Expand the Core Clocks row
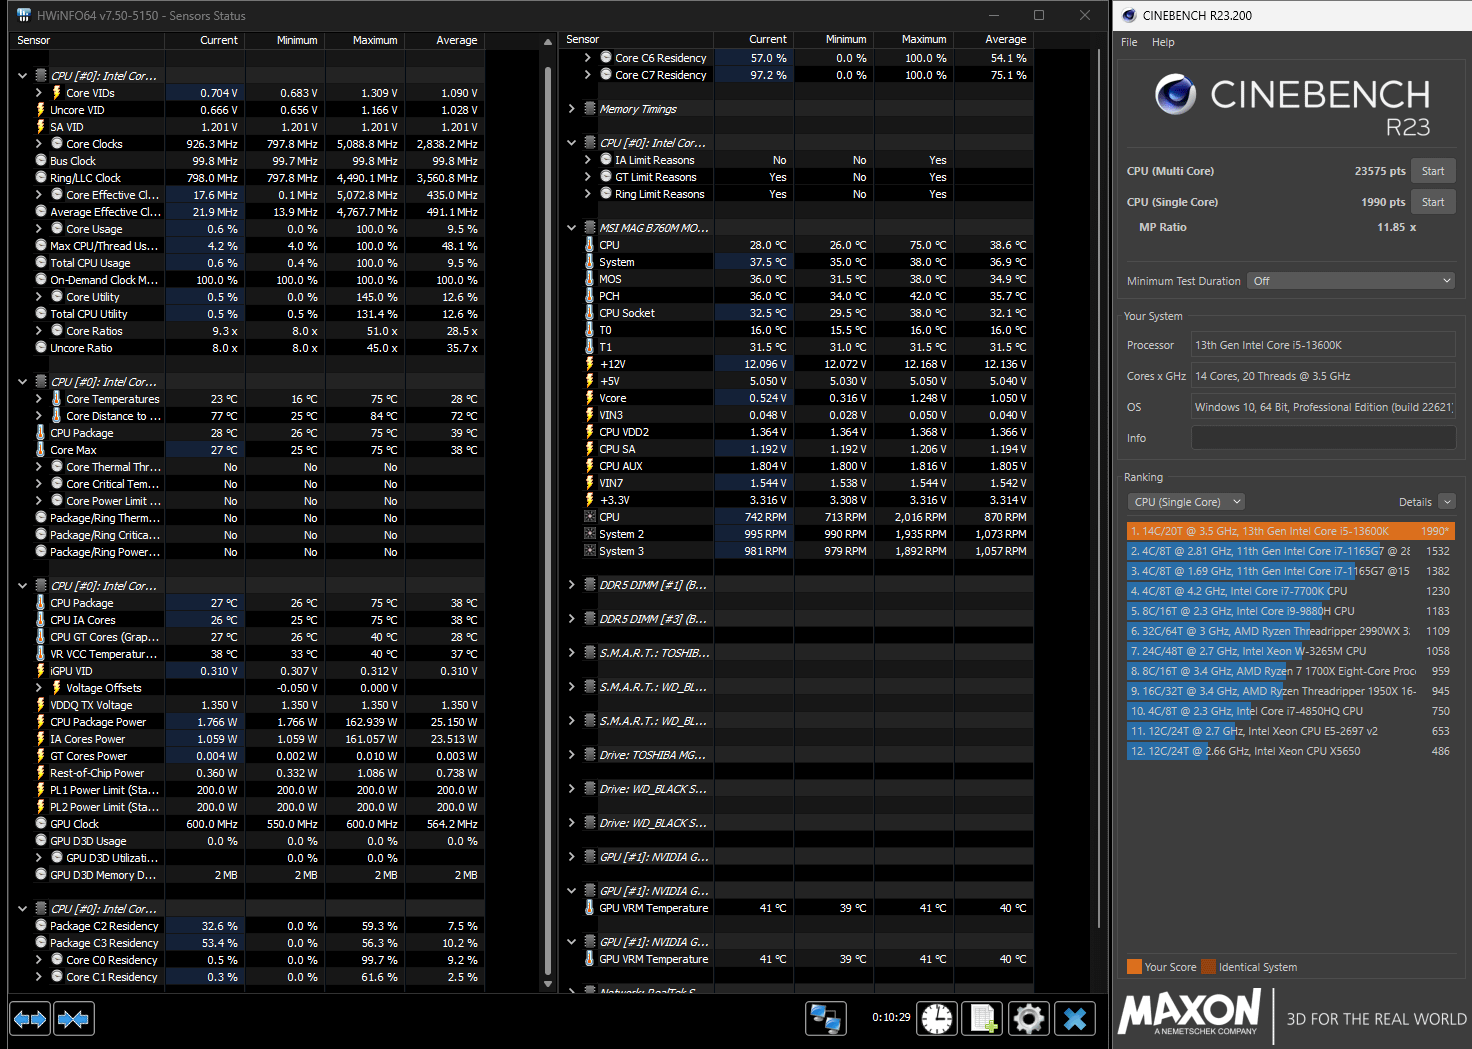This screenshot has width=1472, height=1049. click(39, 144)
